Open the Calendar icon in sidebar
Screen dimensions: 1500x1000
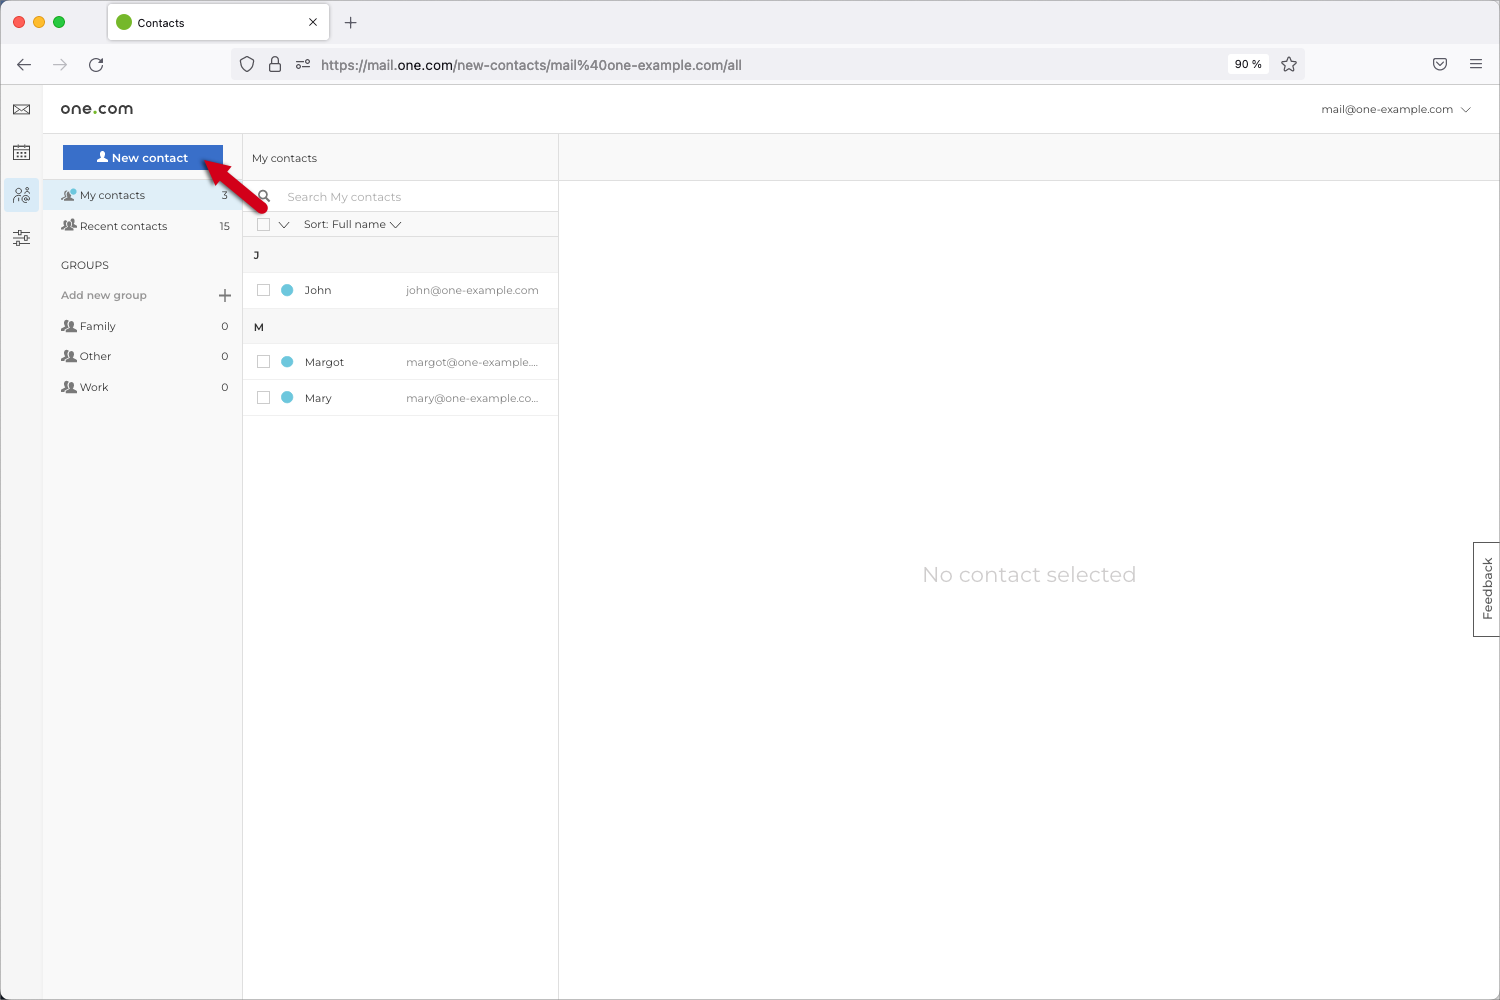pos(21,153)
